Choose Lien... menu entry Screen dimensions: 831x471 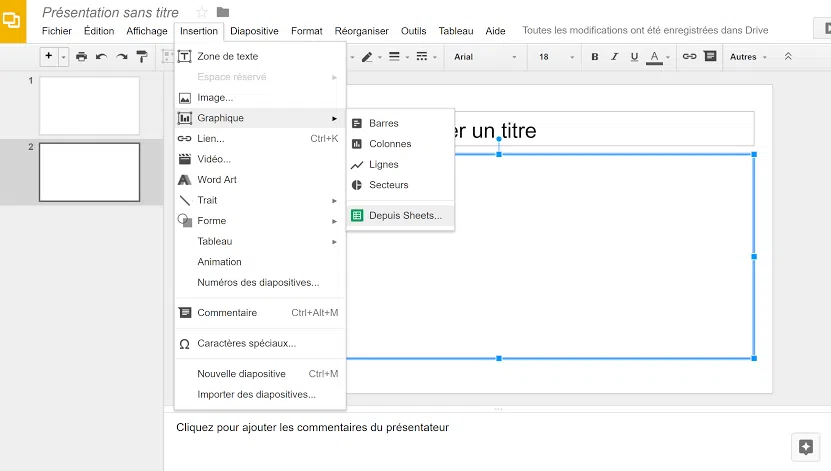(260, 139)
